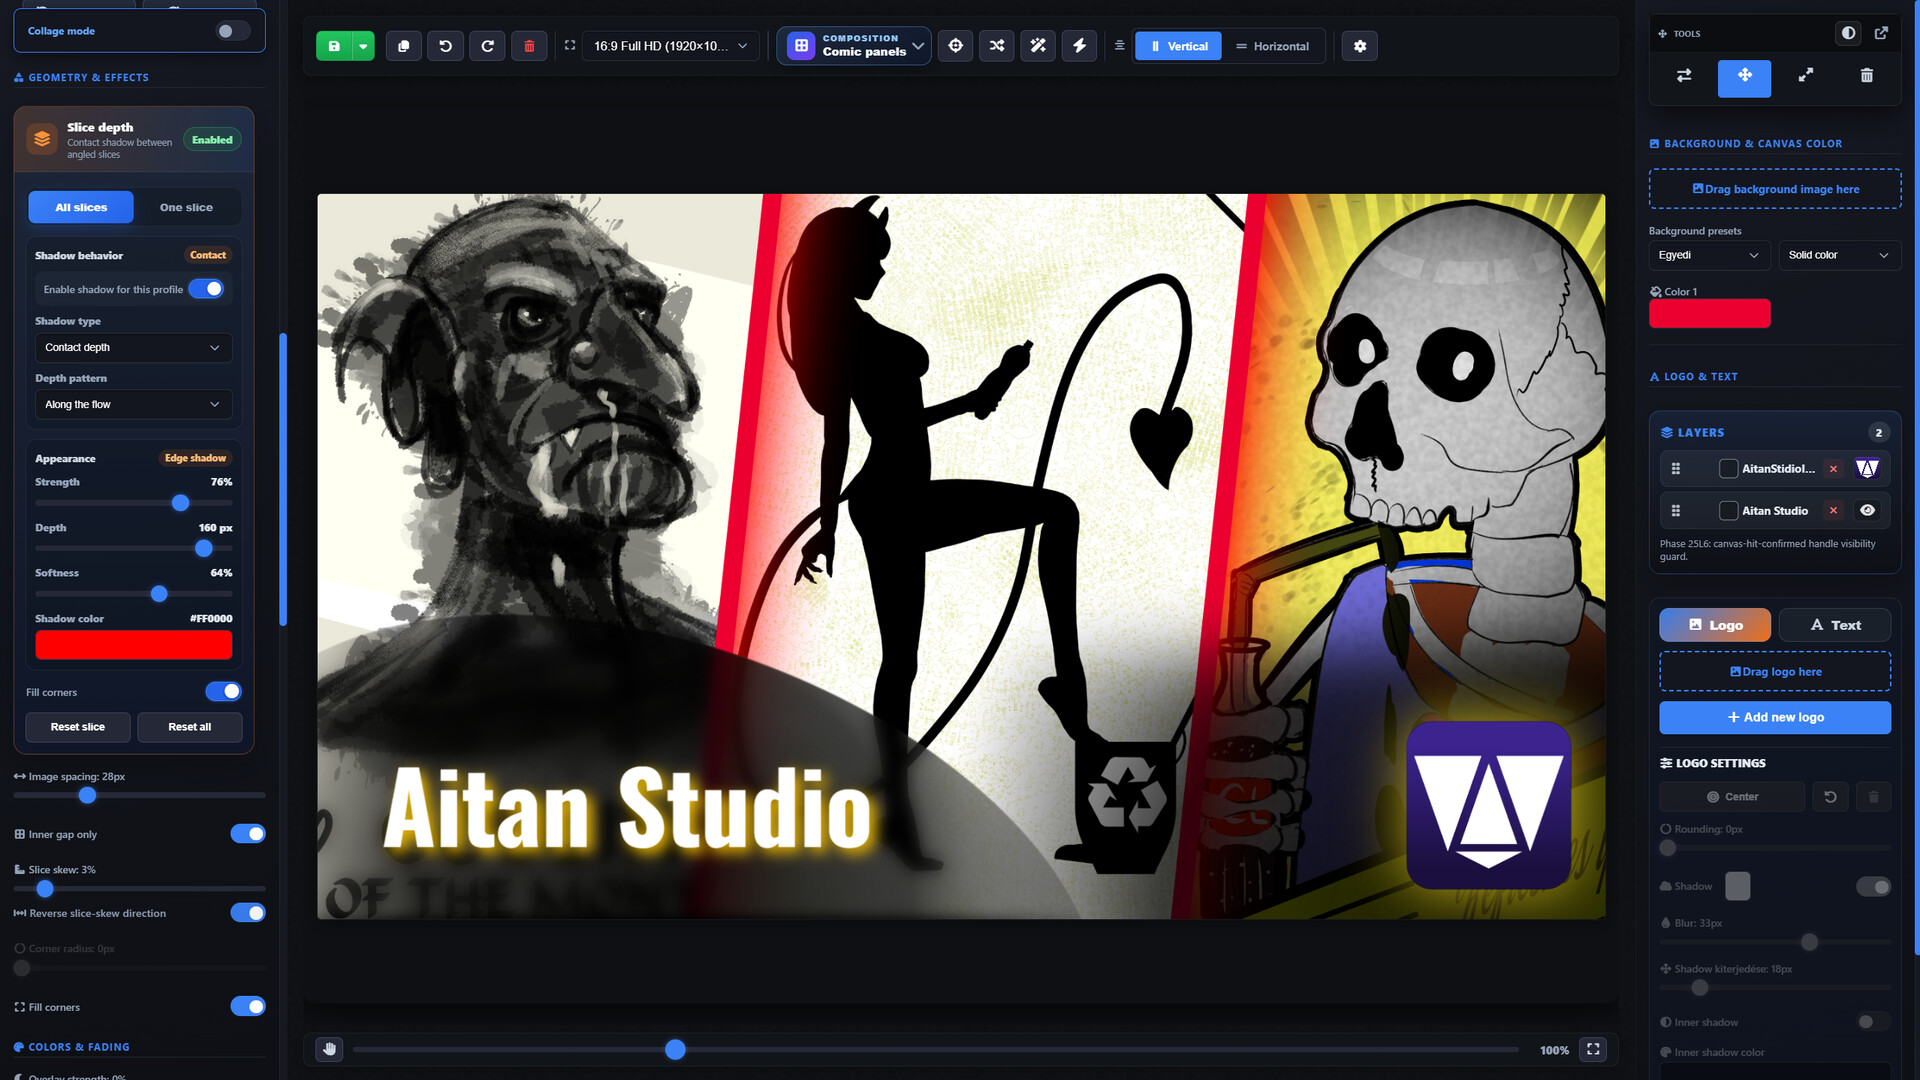The width and height of the screenshot is (1920, 1080).
Task: Open the Composition Comic panels selector
Action: pyautogui.click(x=854, y=46)
